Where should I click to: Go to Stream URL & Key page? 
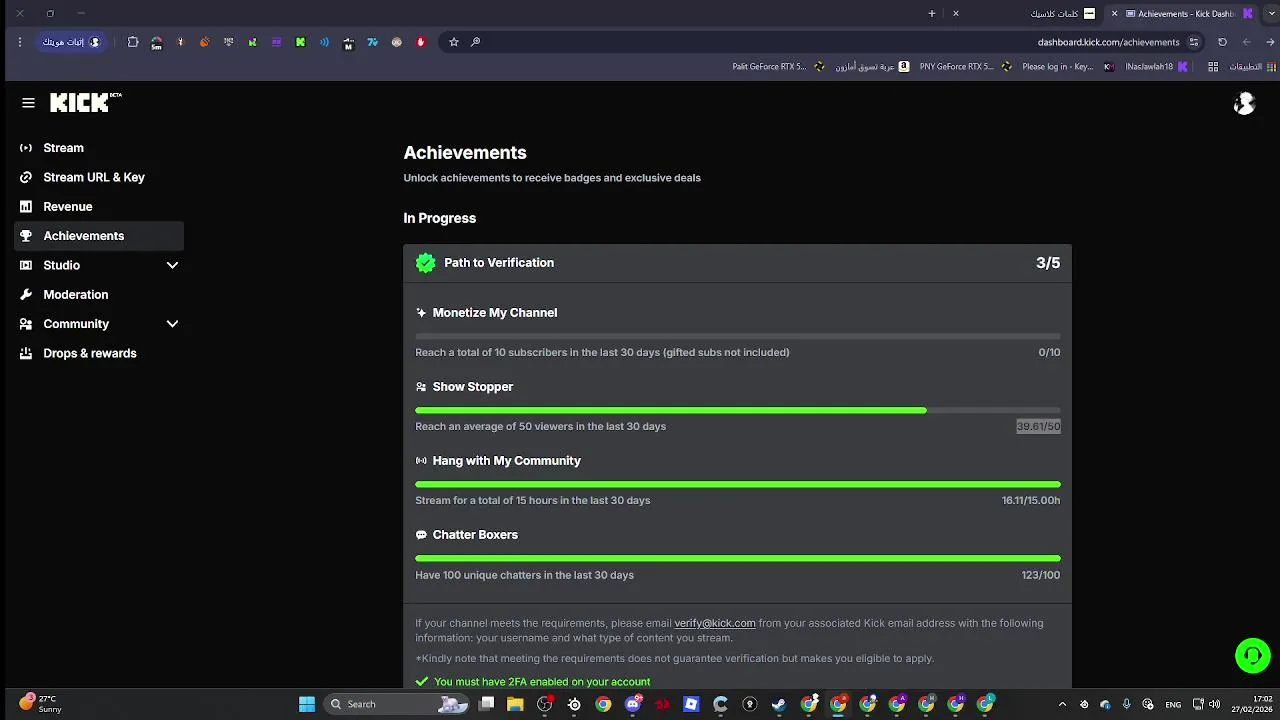click(x=99, y=177)
